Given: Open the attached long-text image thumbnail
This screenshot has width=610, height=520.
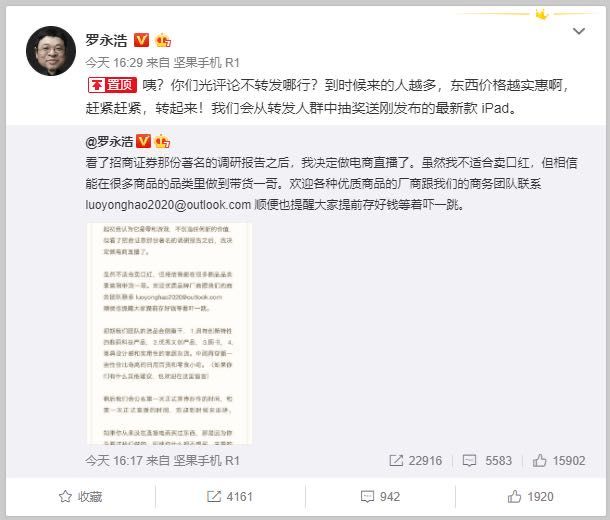Looking at the screenshot, I should click(169, 333).
